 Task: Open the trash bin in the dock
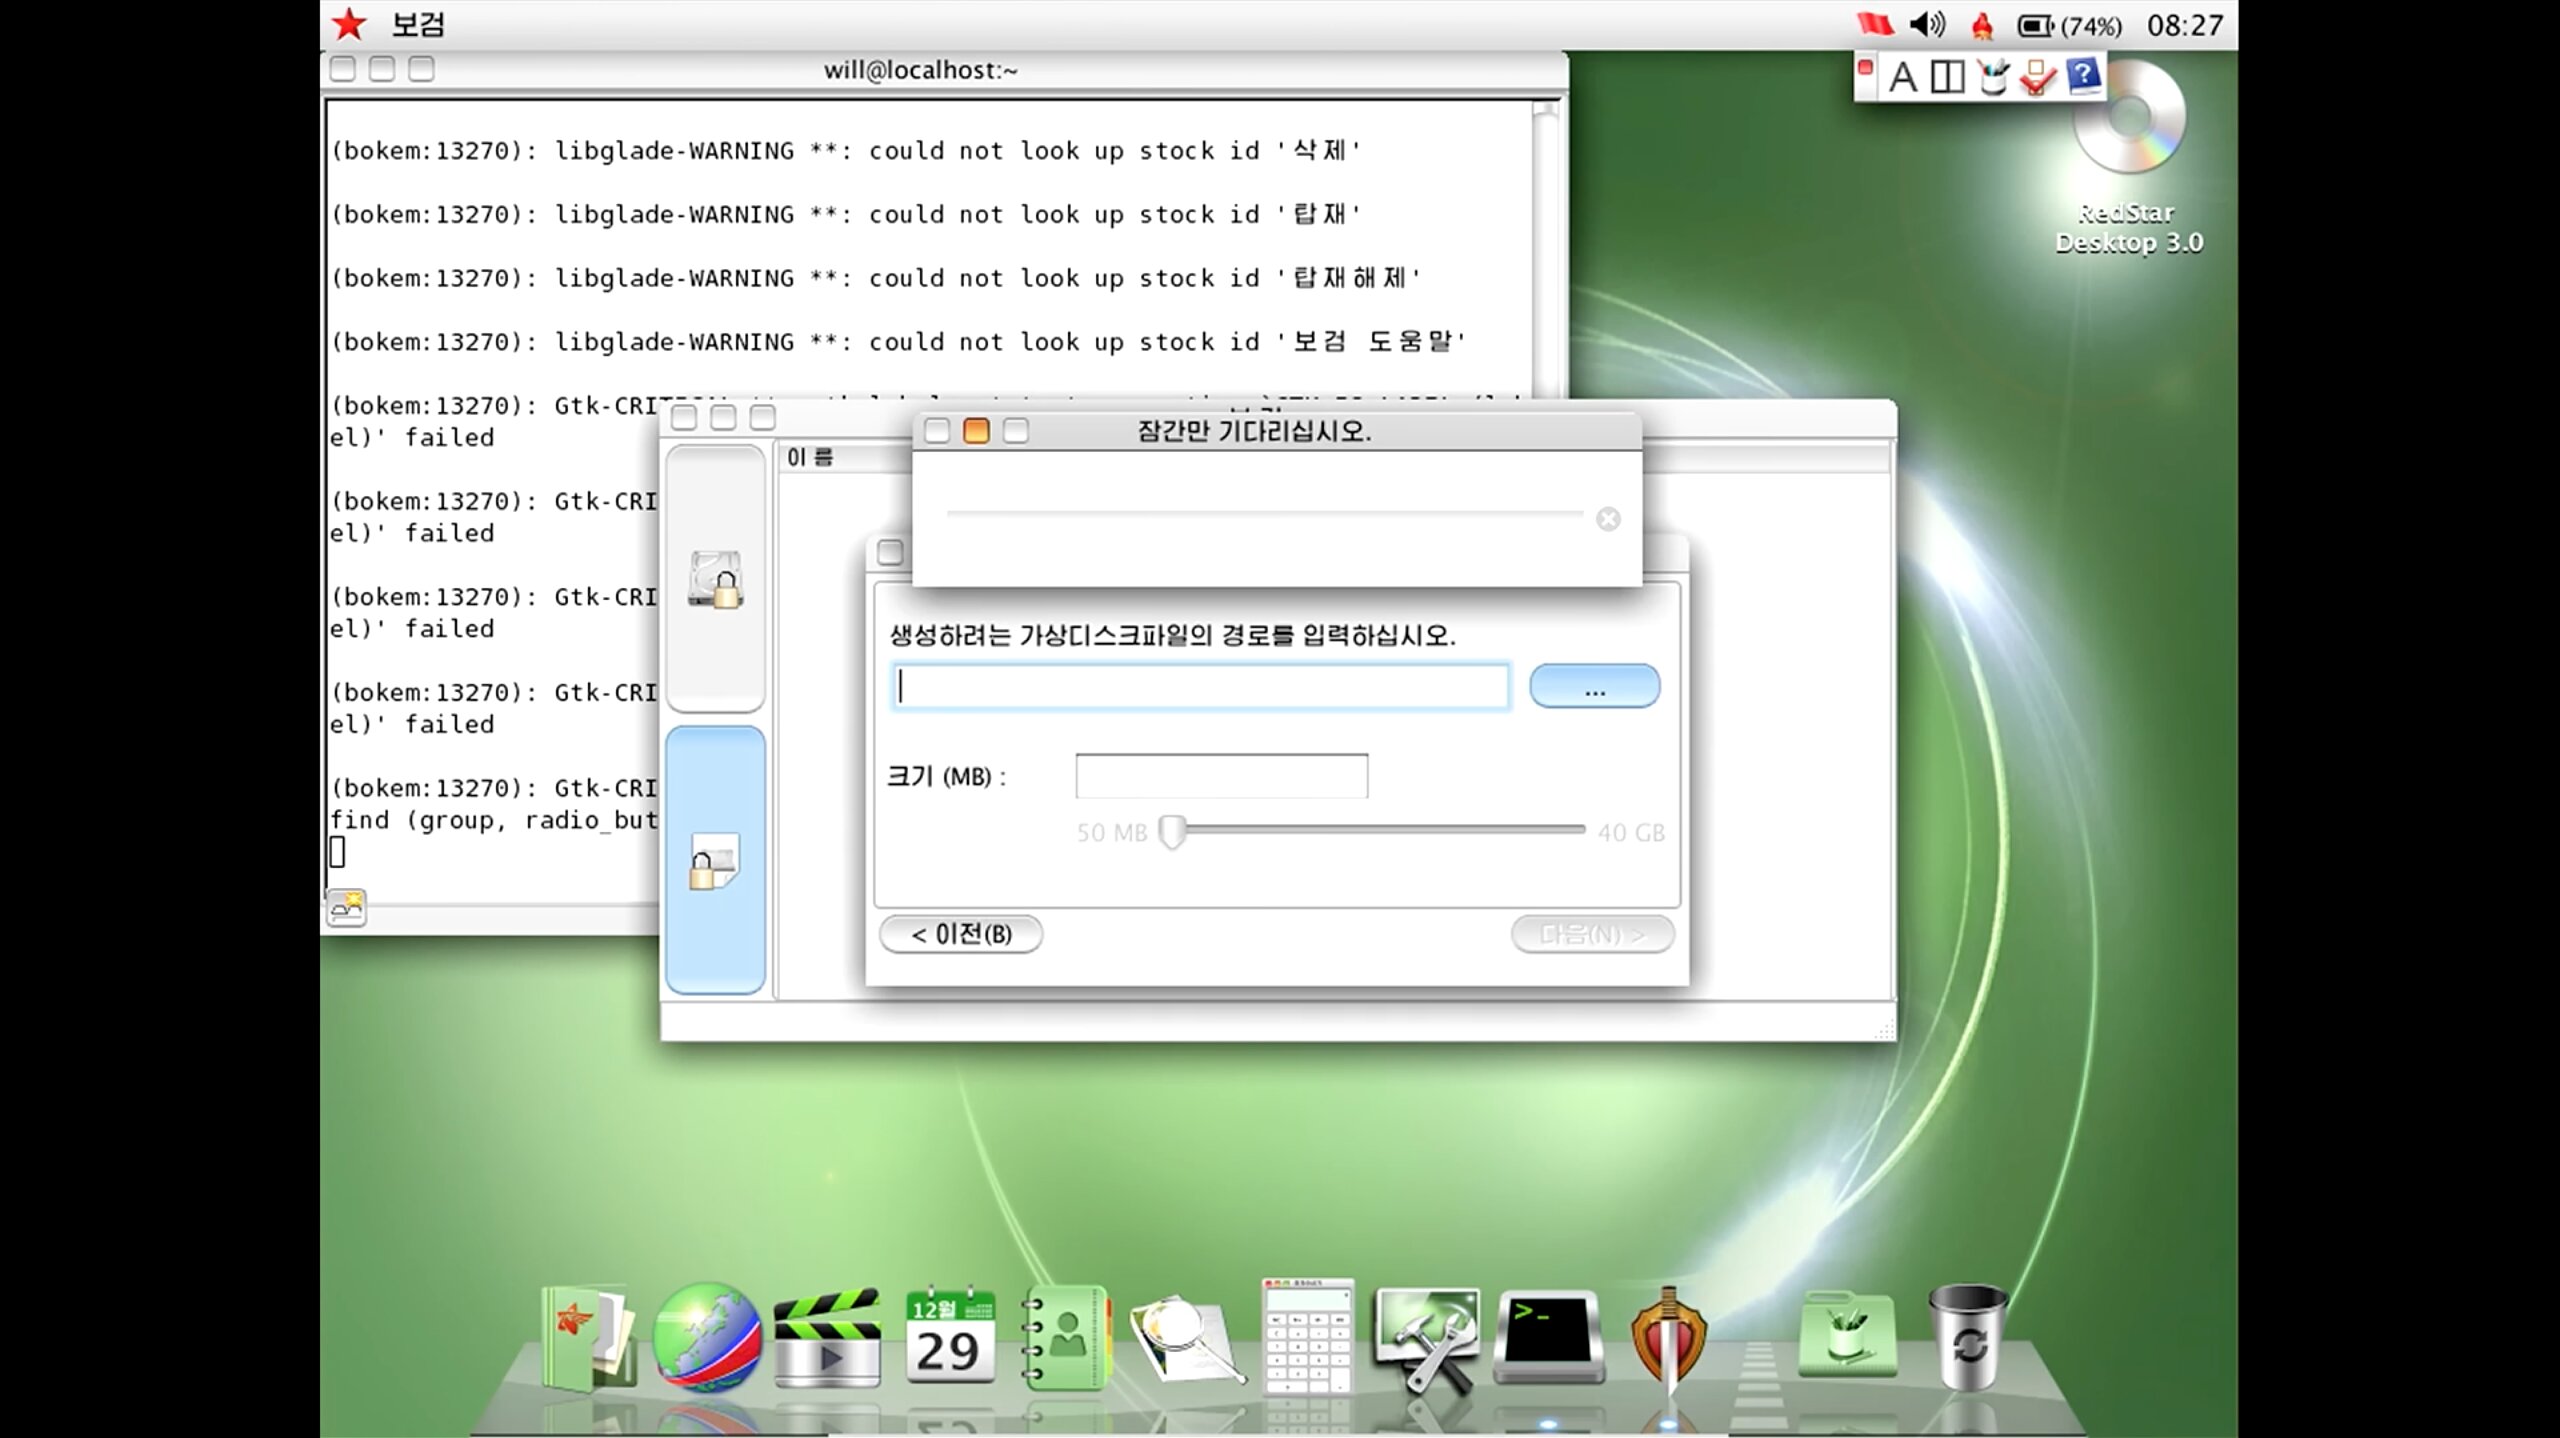point(1967,1338)
